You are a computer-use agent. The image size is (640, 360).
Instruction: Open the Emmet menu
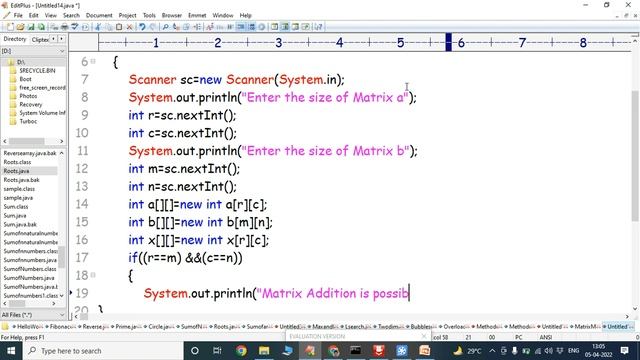[x=197, y=15]
